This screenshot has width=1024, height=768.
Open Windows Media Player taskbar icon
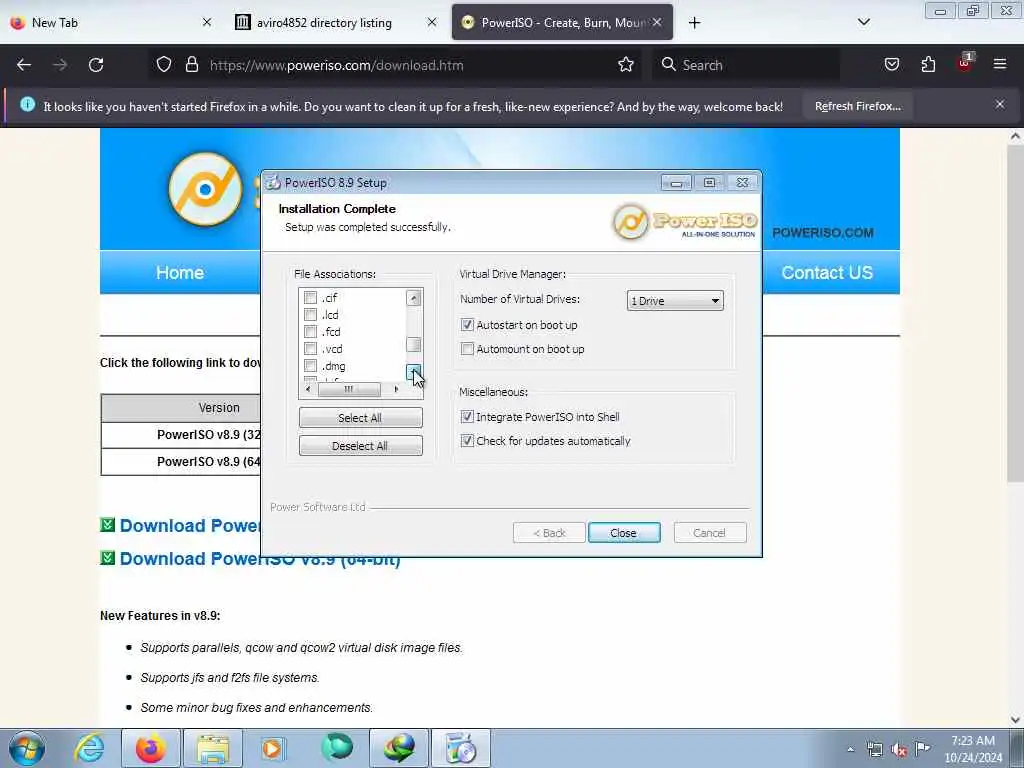coord(273,748)
